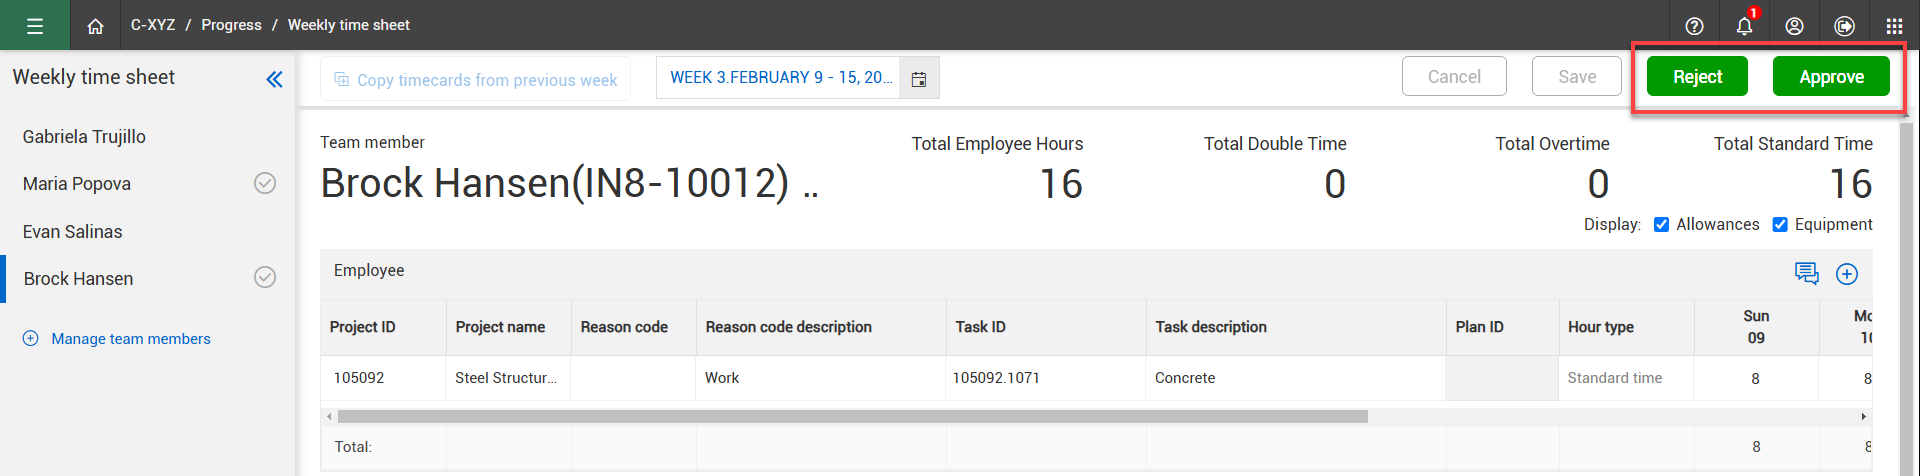Navigate to Progress breadcrumb
1920x476 pixels.
tap(231, 25)
